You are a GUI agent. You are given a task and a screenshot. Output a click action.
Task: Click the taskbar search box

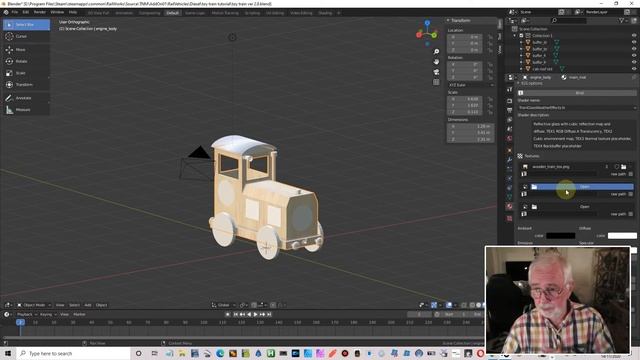(x=73, y=353)
